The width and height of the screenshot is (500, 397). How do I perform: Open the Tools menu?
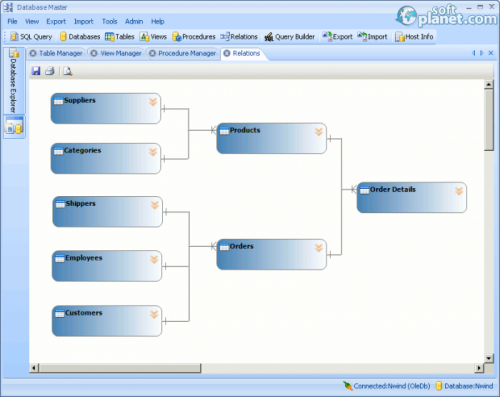point(110,21)
